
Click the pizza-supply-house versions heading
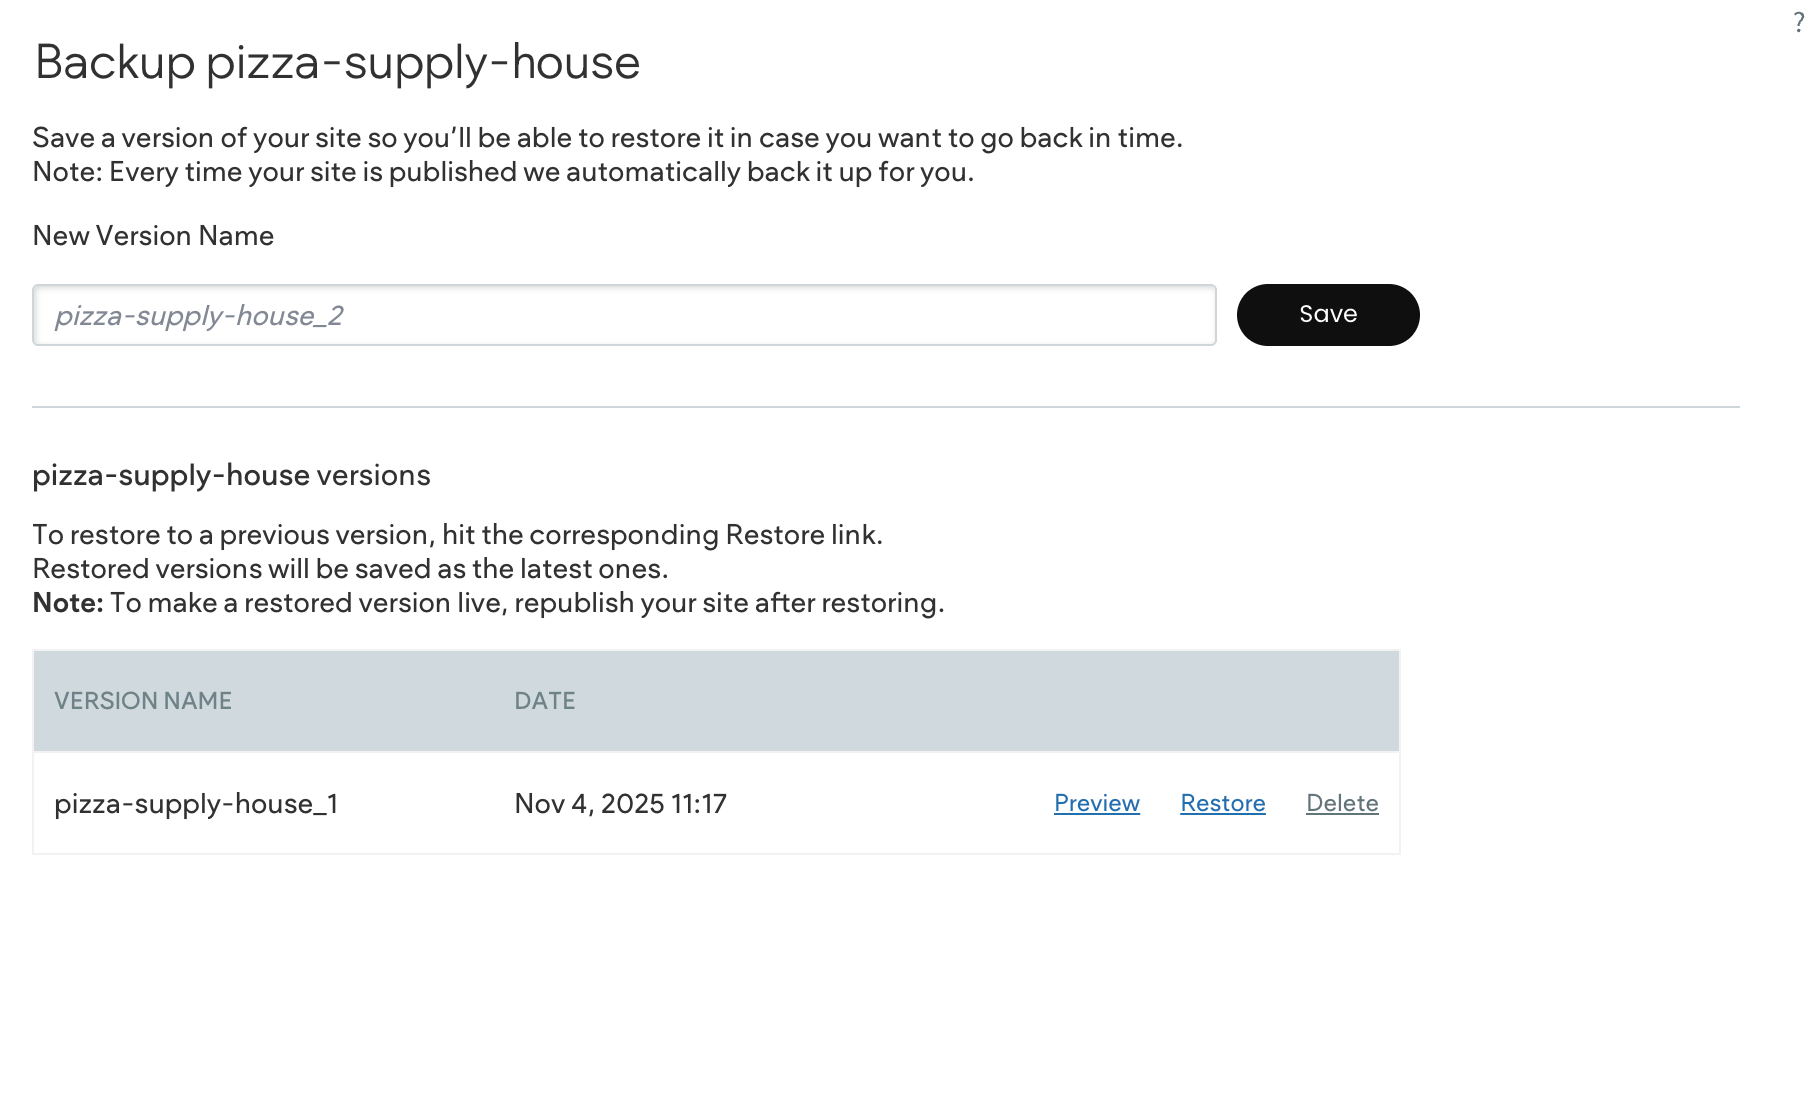coord(231,476)
